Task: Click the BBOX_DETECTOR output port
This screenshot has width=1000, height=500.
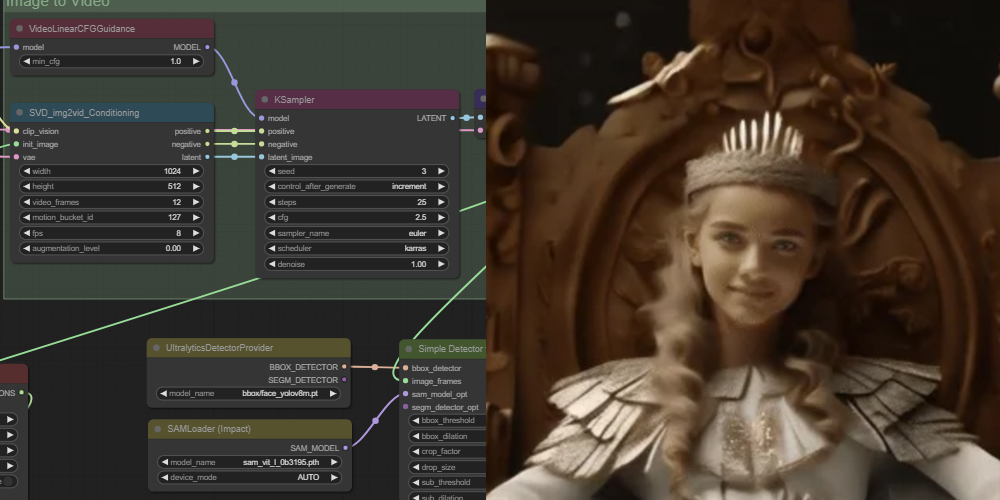Action: pos(344,367)
